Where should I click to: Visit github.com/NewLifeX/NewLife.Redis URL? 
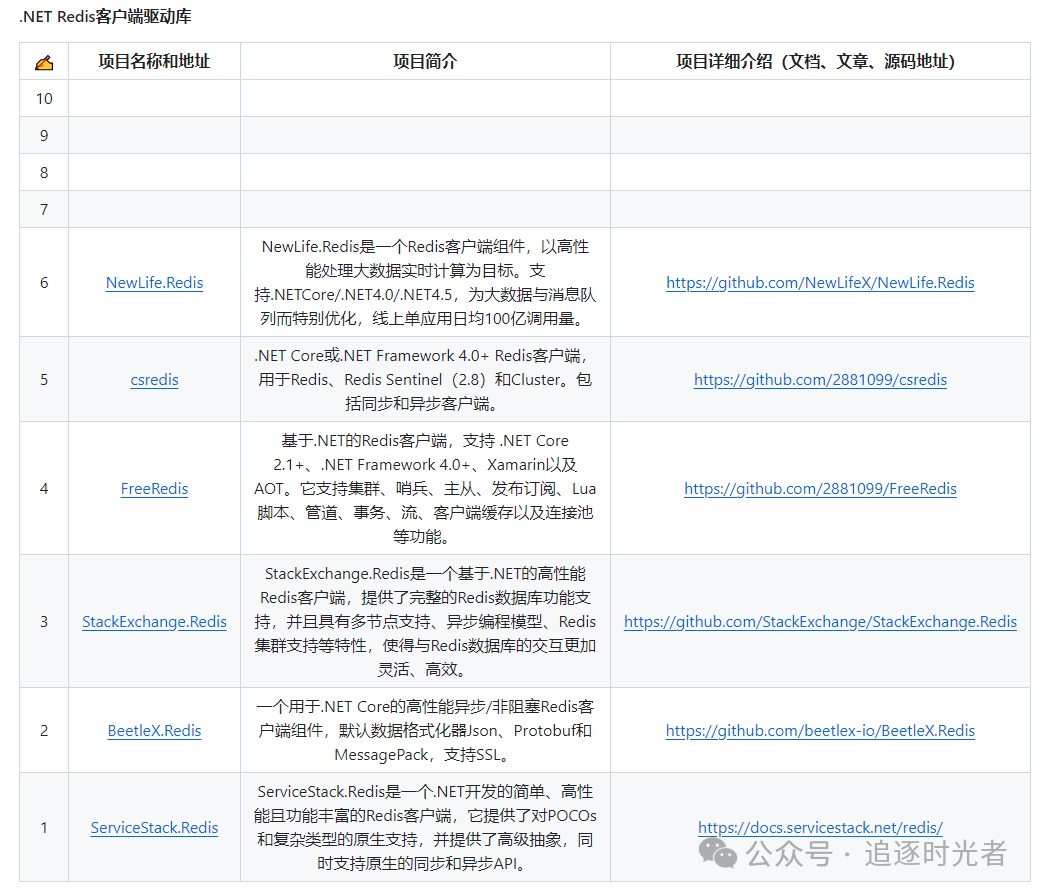pos(821,283)
